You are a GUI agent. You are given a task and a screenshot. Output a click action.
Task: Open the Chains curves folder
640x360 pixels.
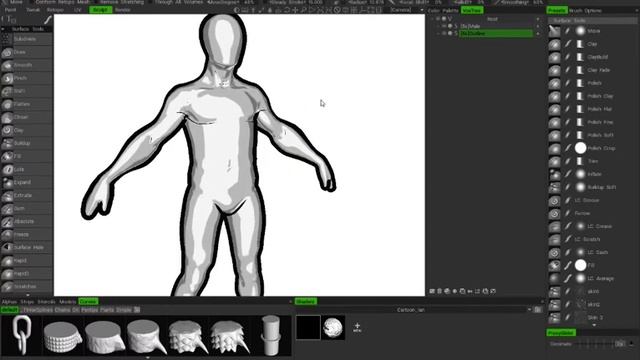pos(62,310)
